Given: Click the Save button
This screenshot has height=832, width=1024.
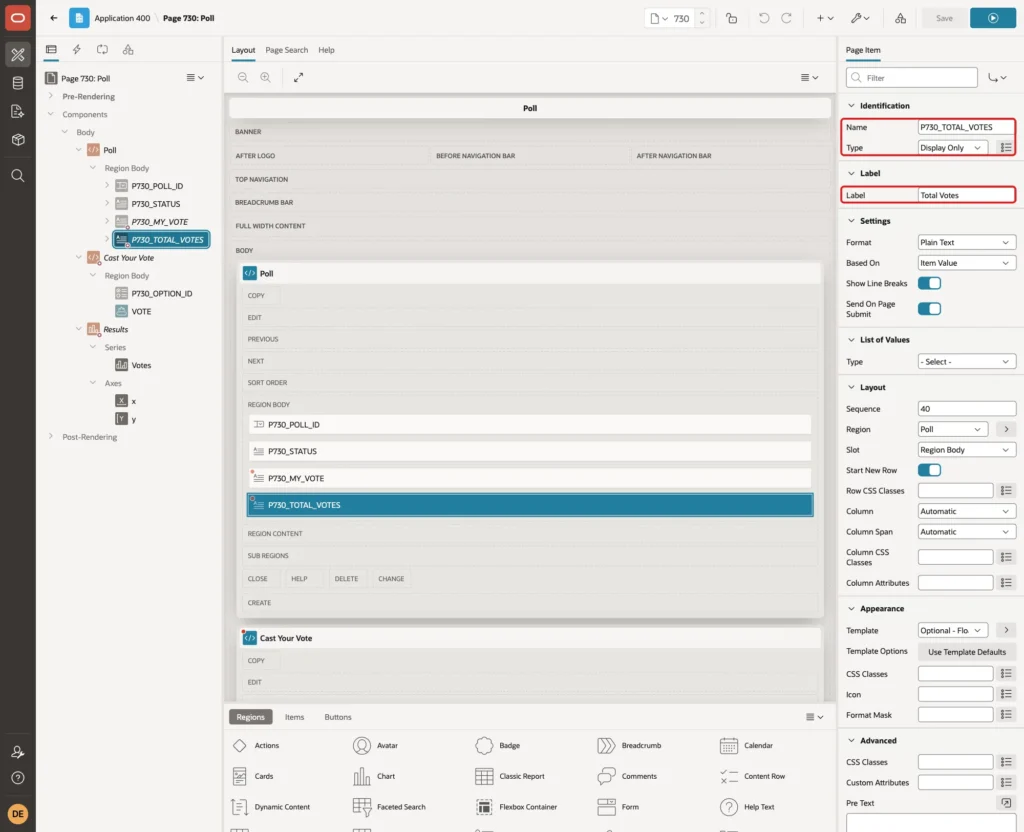Looking at the screenshot, I should click(944, 18).
